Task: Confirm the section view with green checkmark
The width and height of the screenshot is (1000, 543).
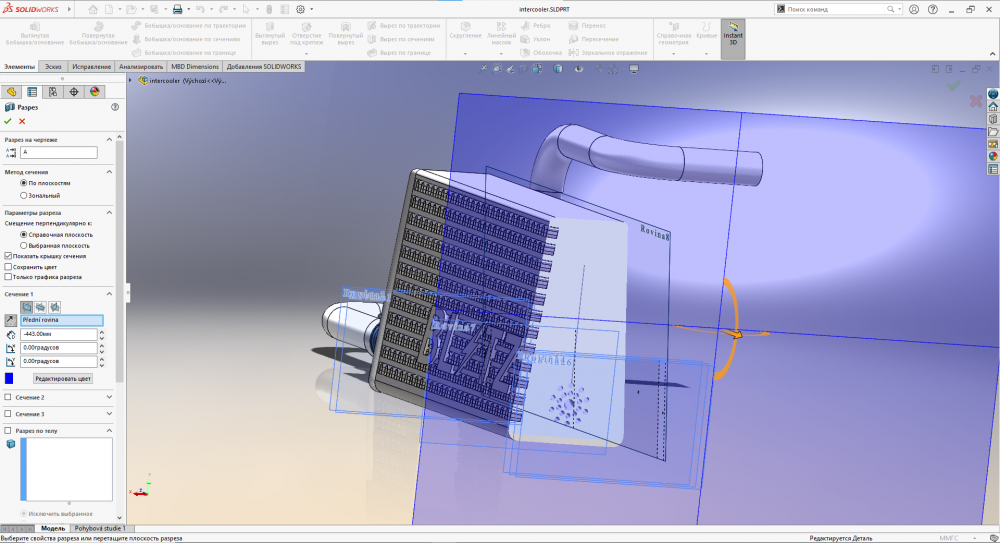Action: 8,121
